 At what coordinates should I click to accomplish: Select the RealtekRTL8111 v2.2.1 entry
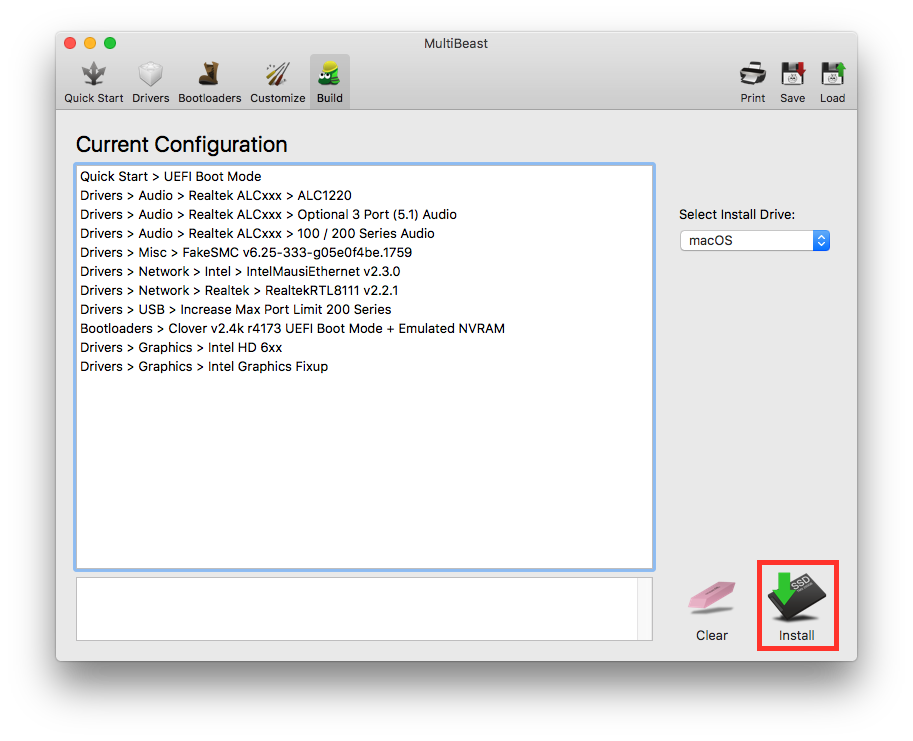(x=239, y=291)
